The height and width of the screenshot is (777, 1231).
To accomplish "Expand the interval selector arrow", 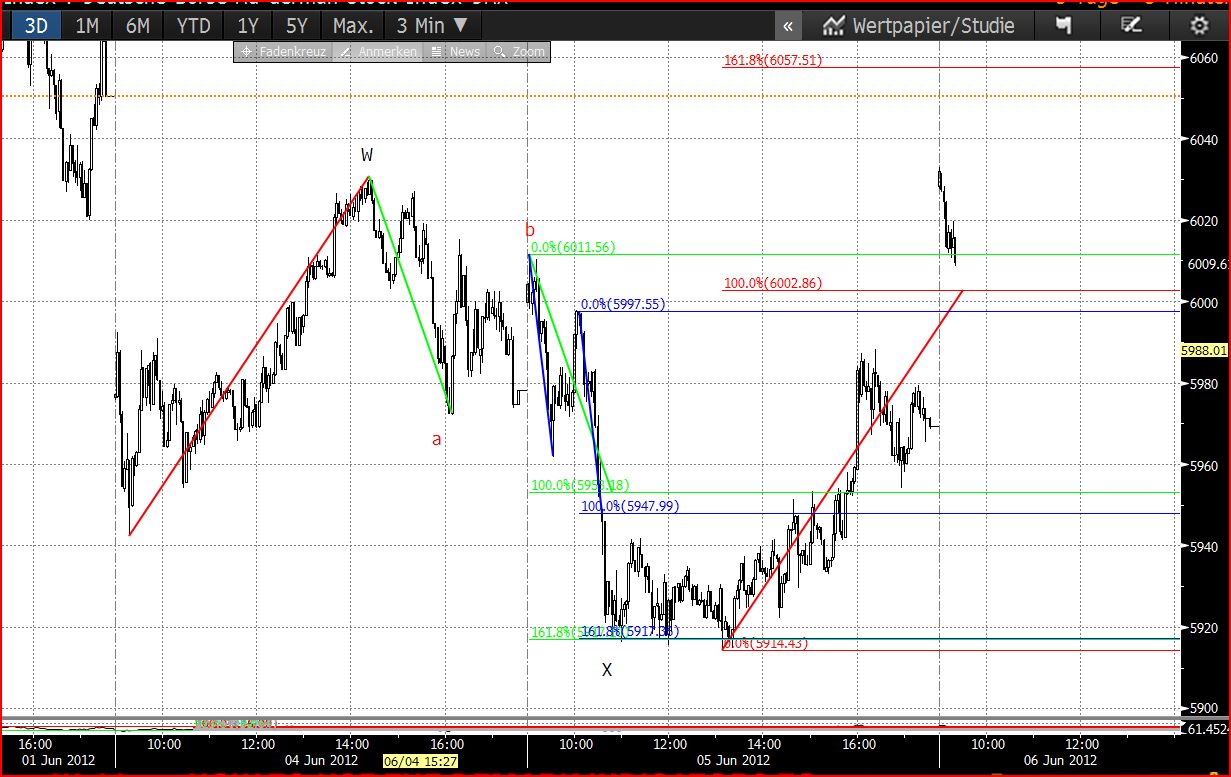I will pos(461,26).
